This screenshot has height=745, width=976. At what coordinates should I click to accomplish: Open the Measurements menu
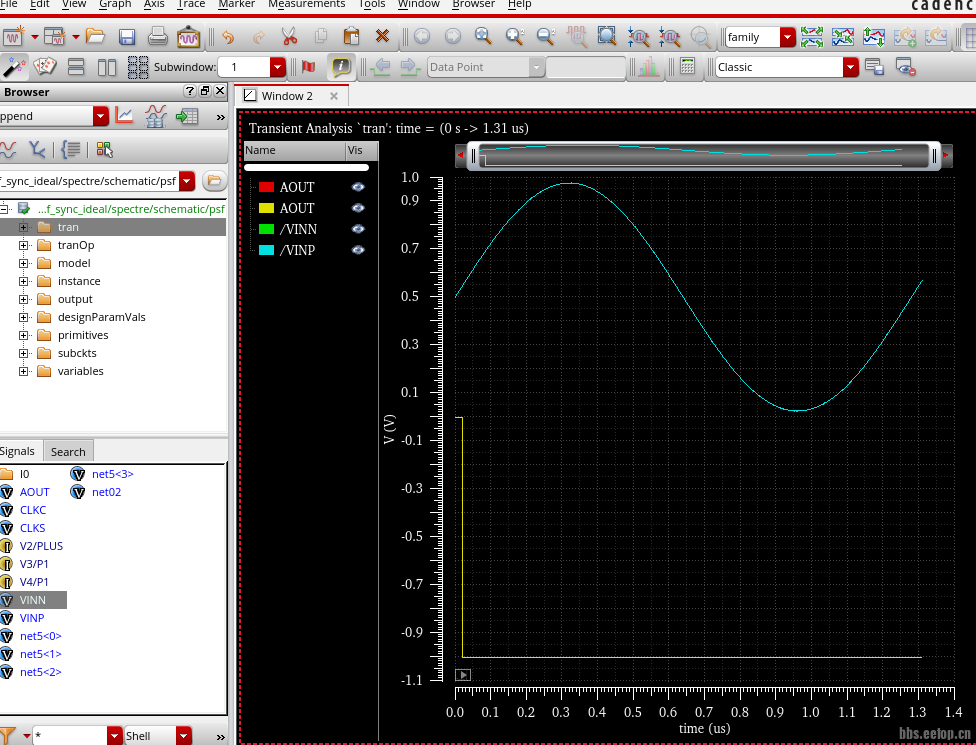pyautogui.click(x=306, y=4)
